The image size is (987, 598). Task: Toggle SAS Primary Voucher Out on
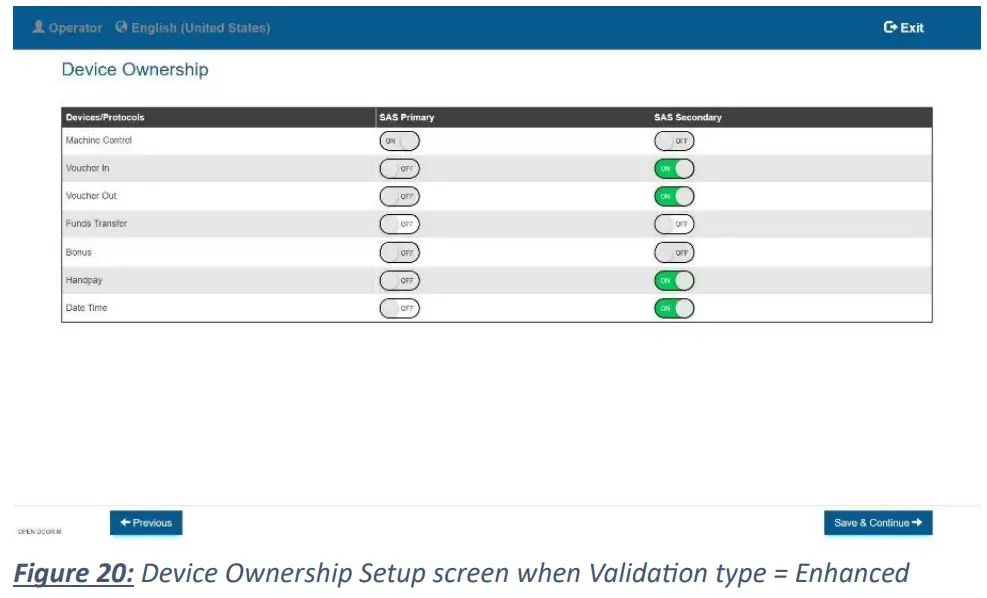point(399,197)
